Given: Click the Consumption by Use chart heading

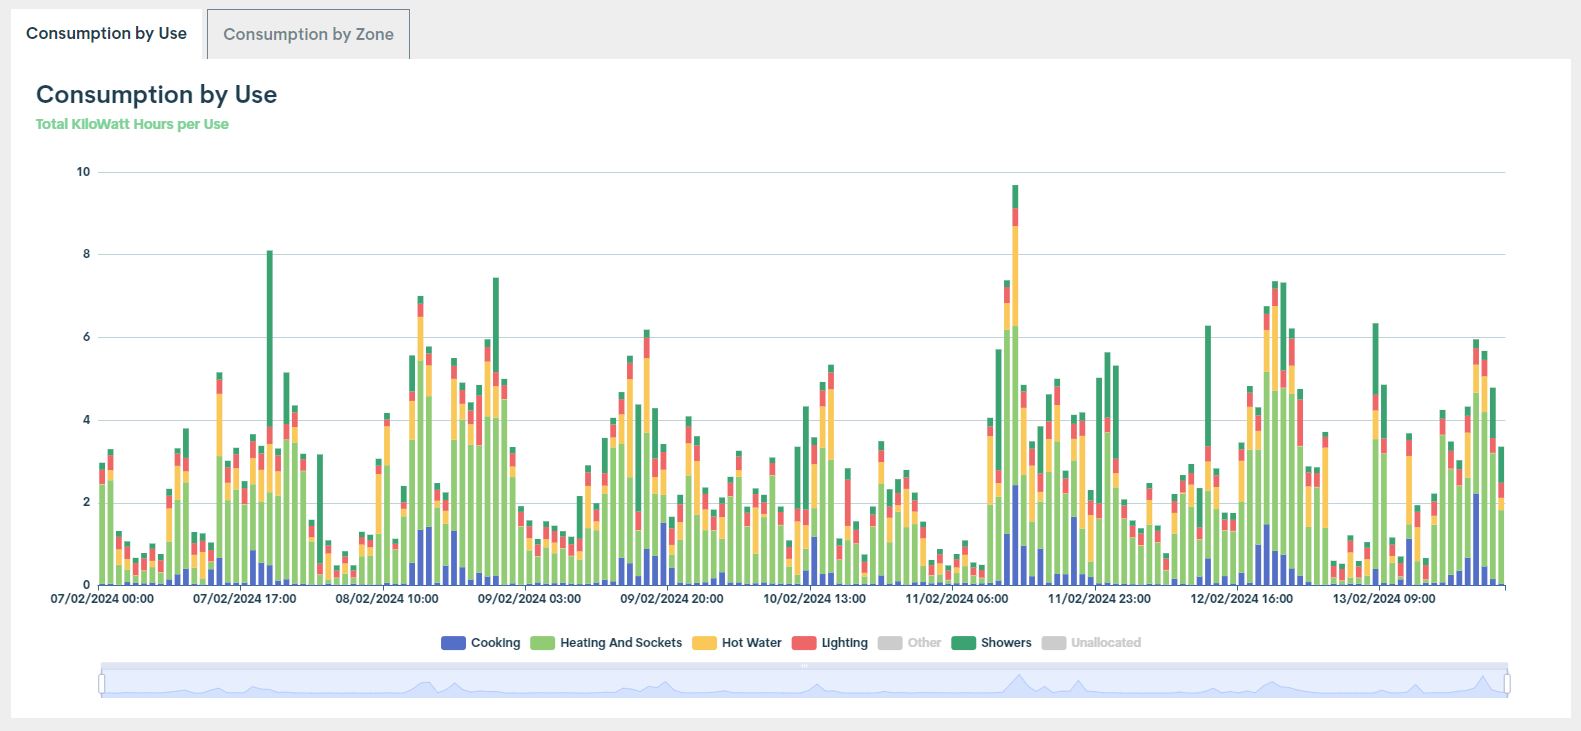Looking at the screenshot, I should [x=156, y=95].
